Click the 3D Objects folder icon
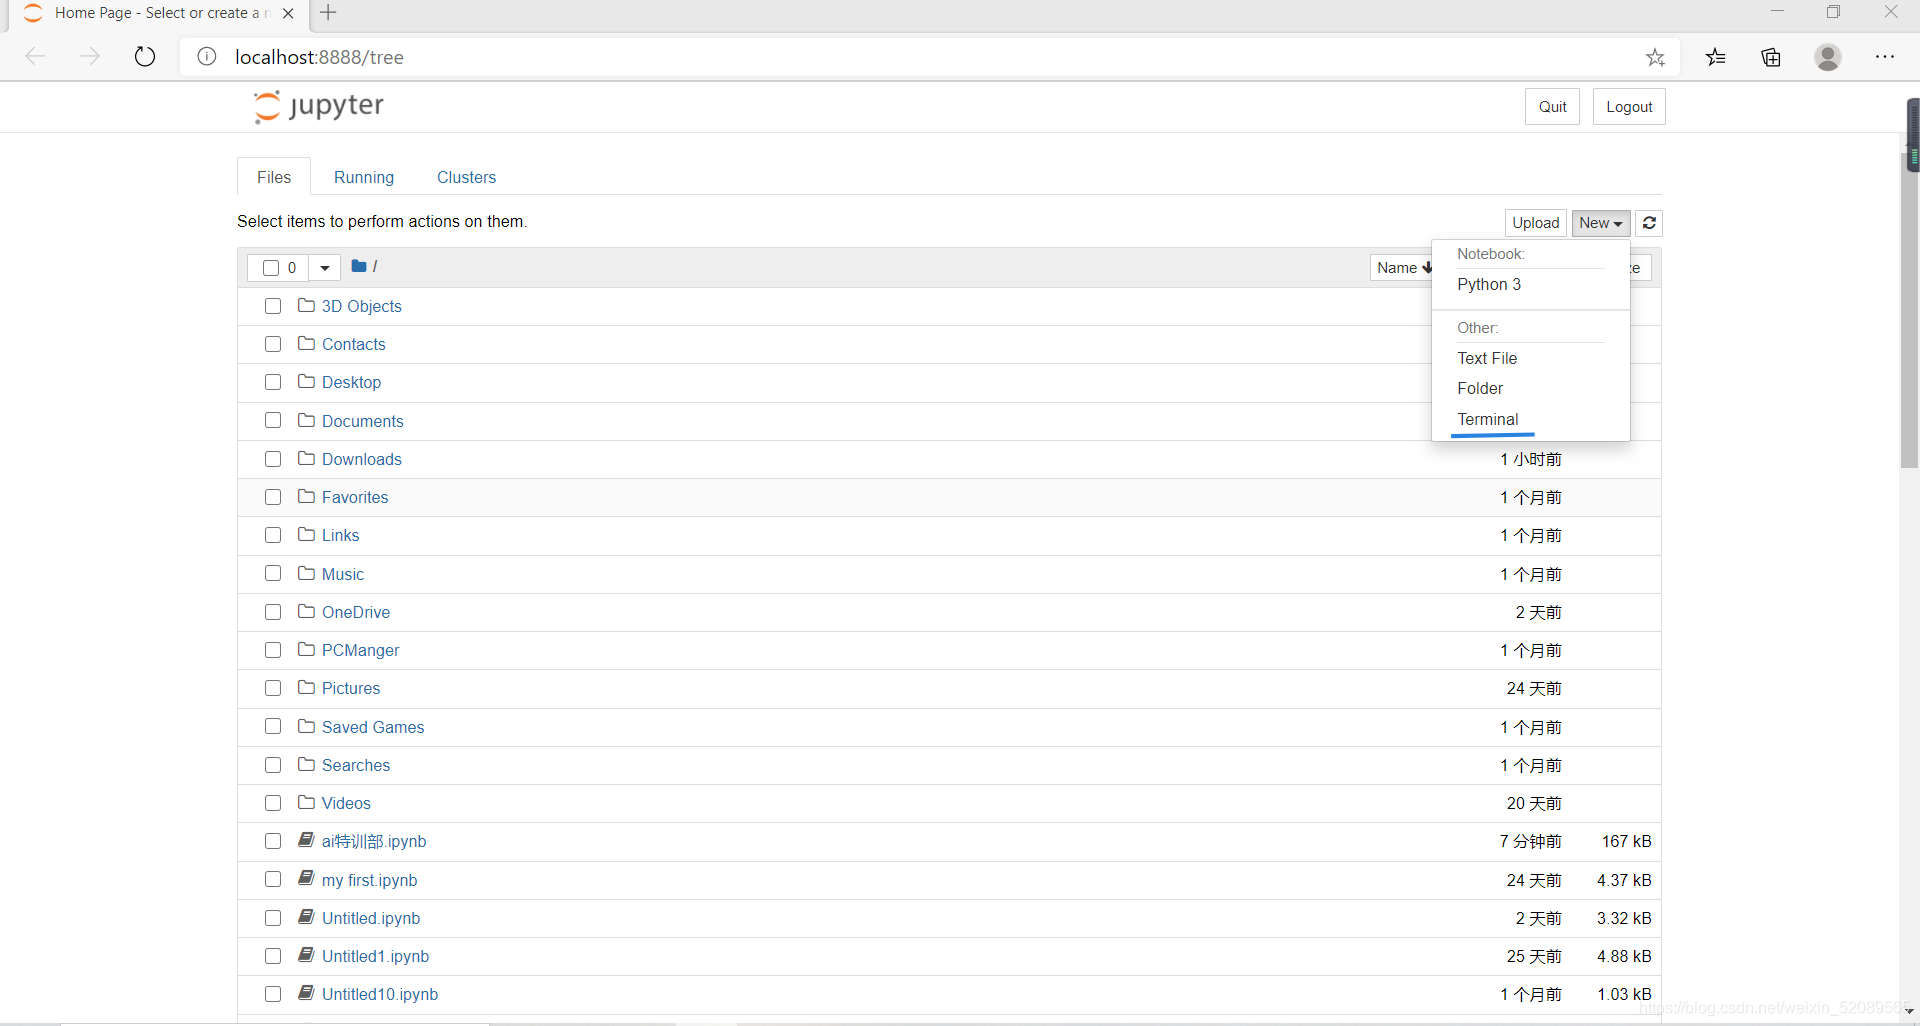This screenshot has height=1026, width=1920. click(306, 305)
